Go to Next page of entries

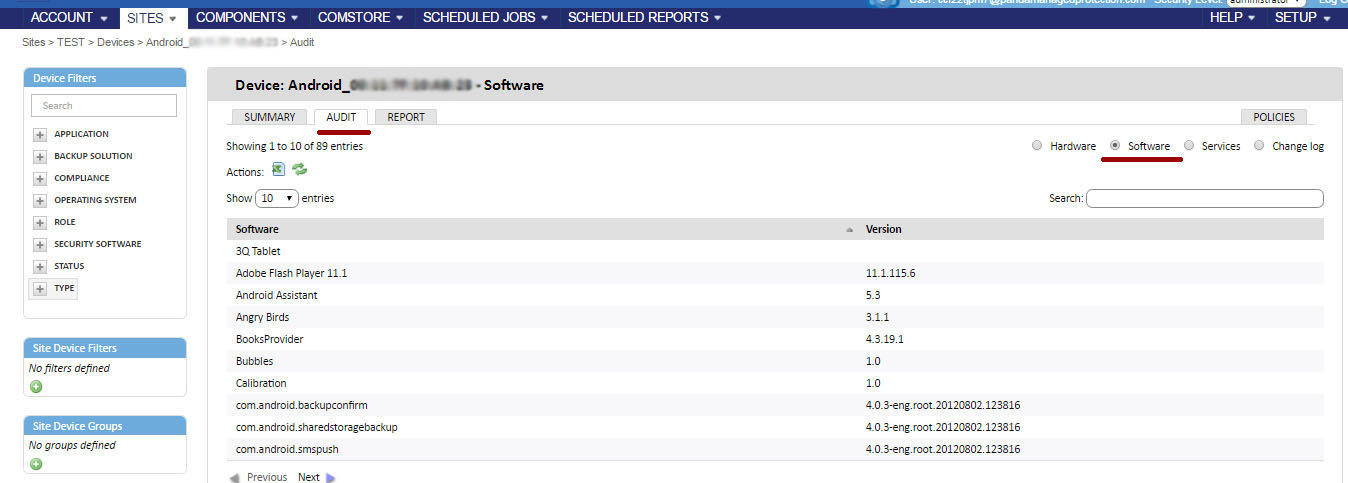[309, 477]
